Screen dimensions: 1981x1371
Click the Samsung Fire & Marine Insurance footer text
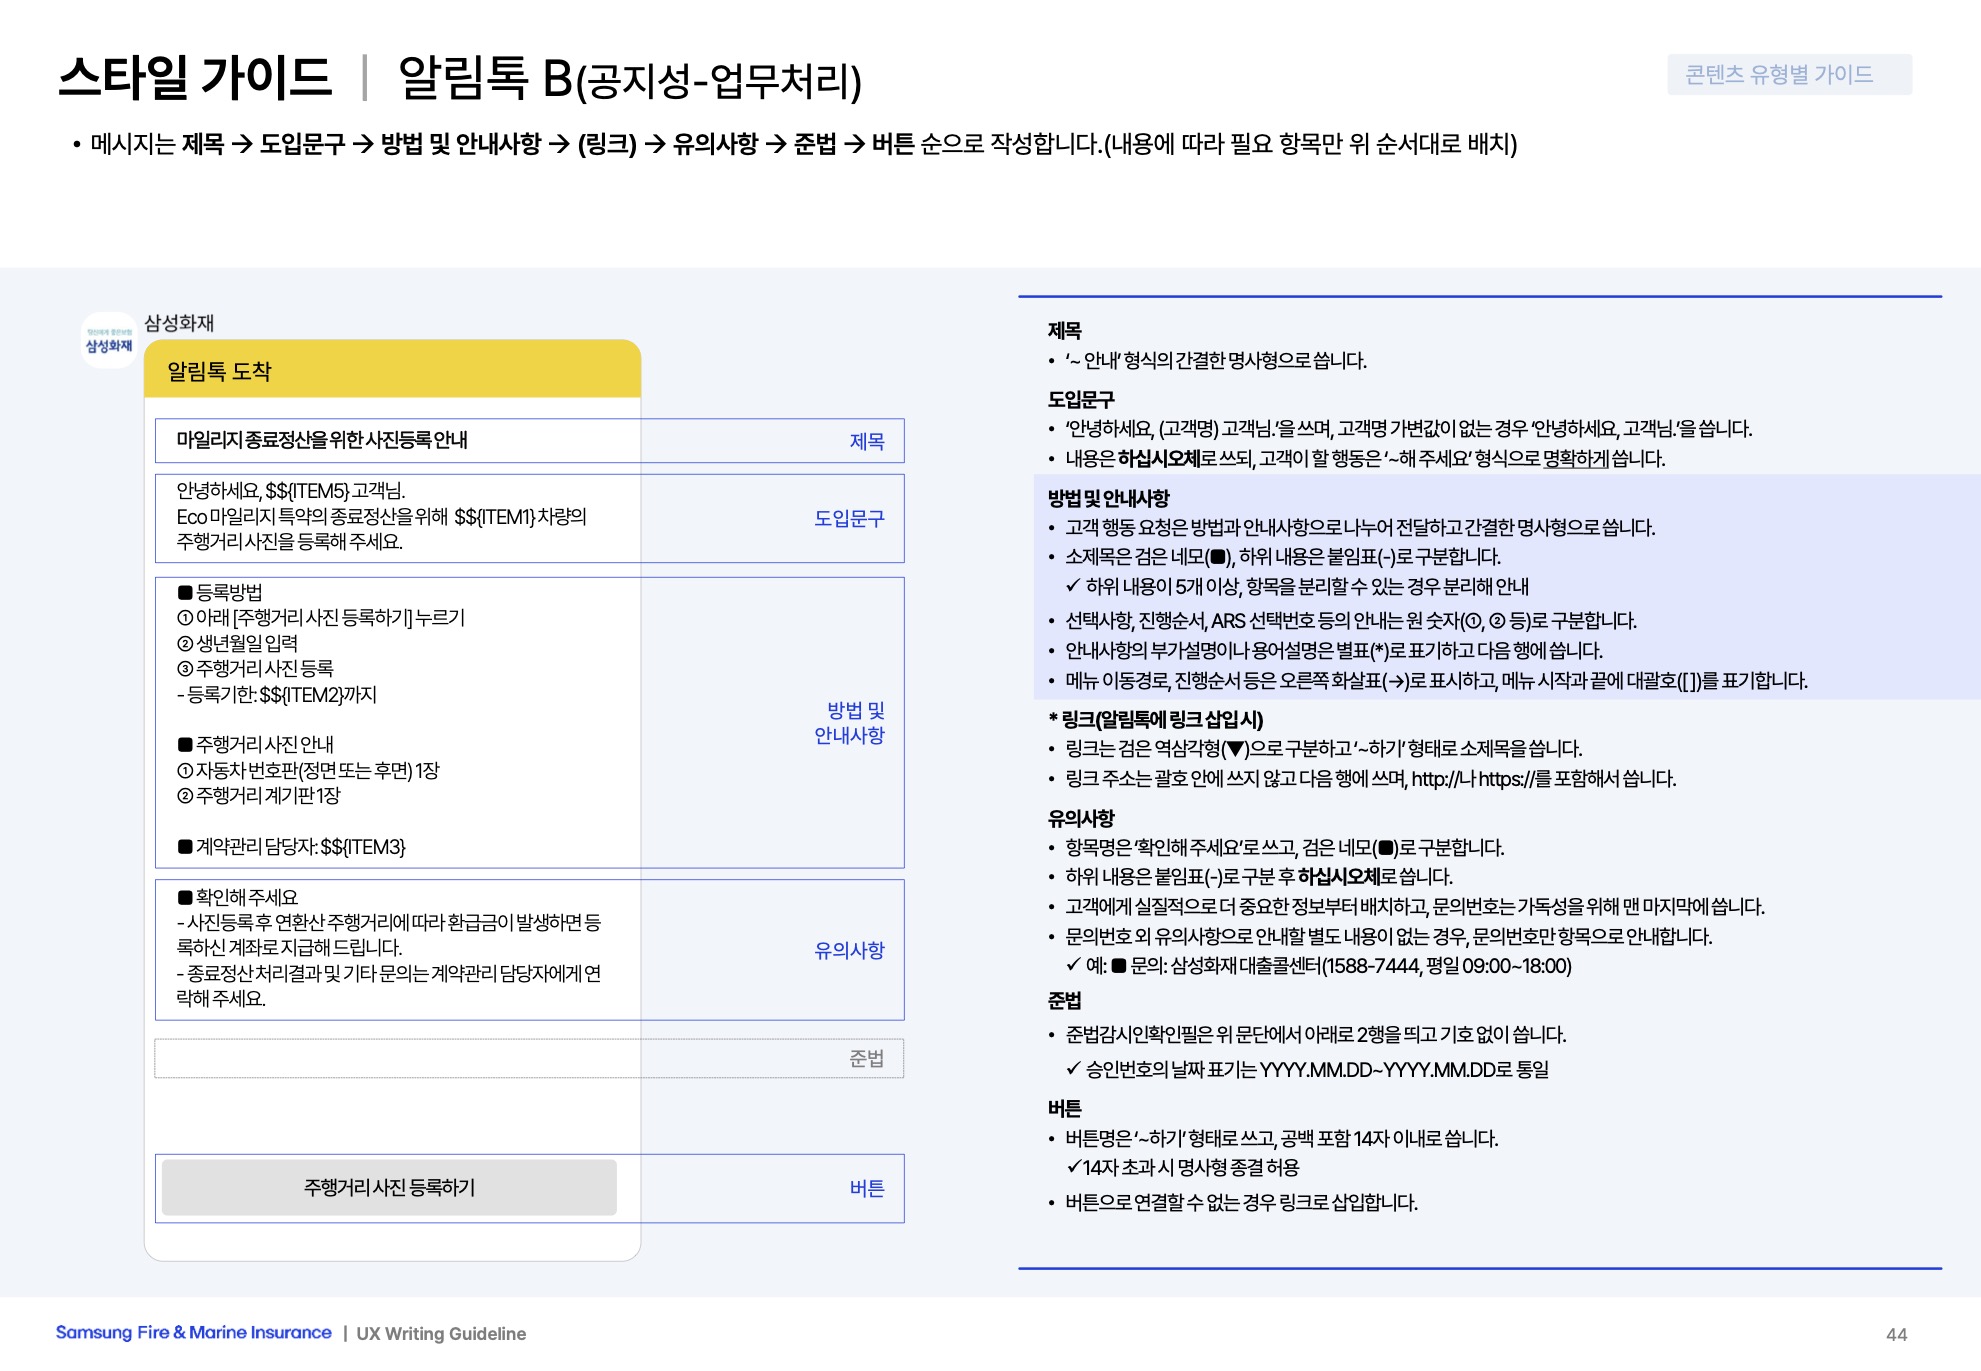pos(193,1333)
